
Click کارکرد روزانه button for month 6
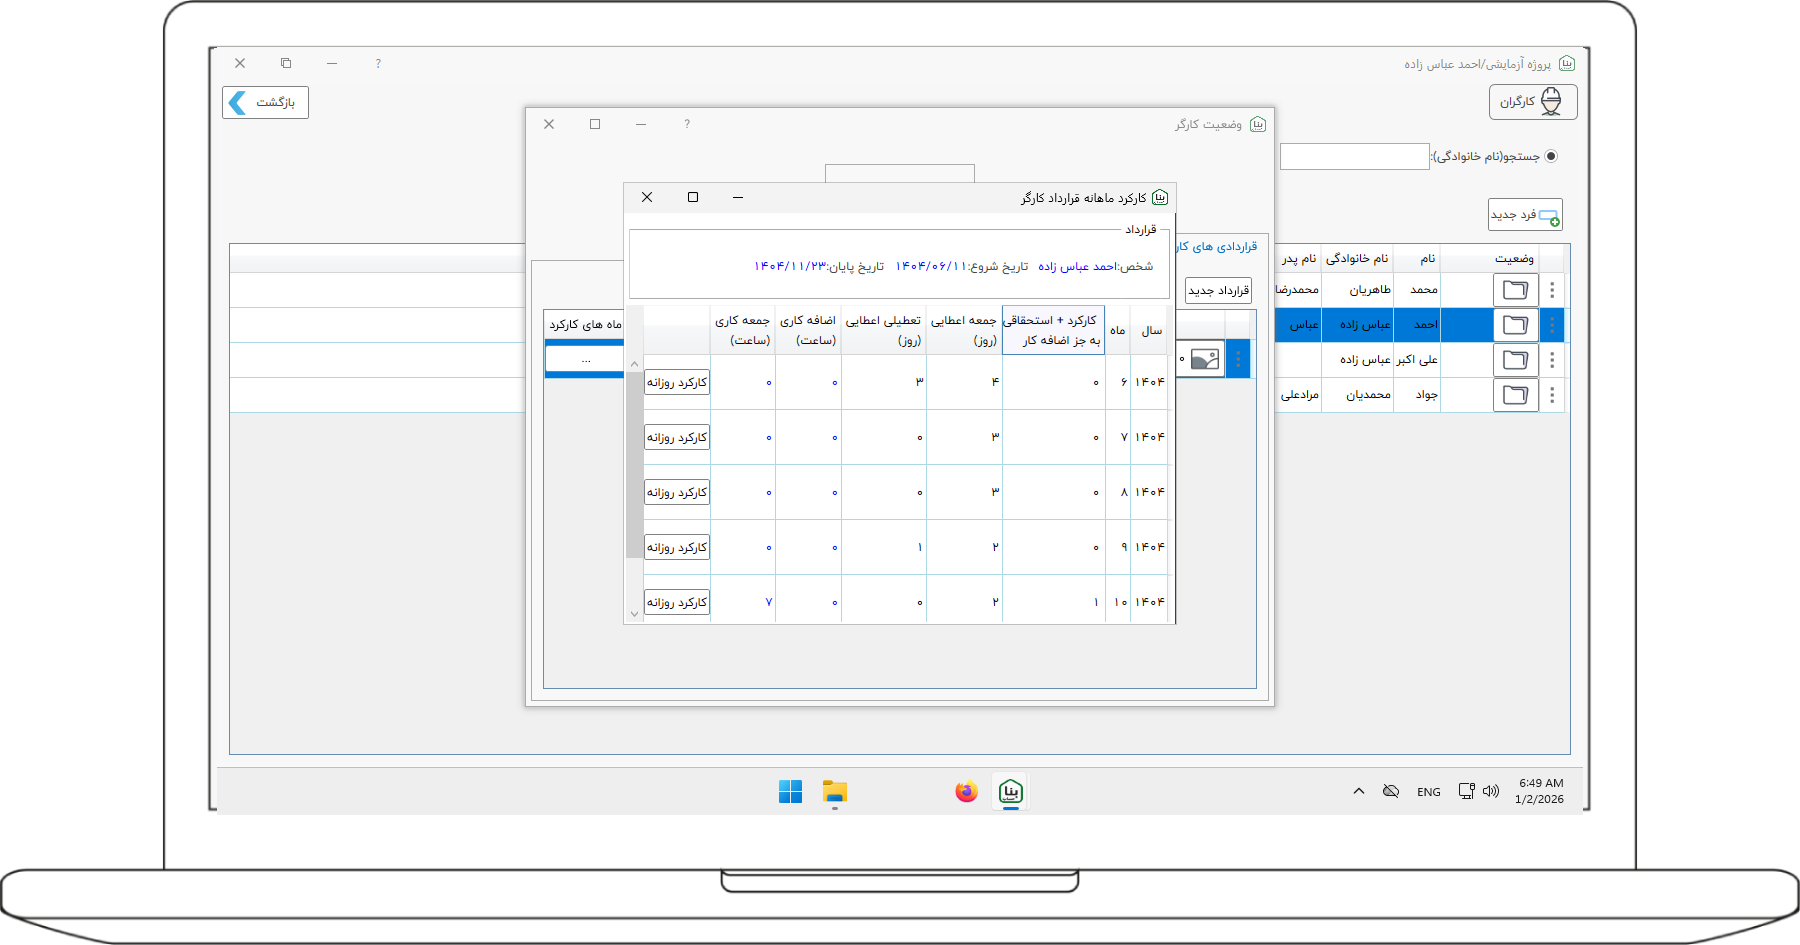pos(677,383)
